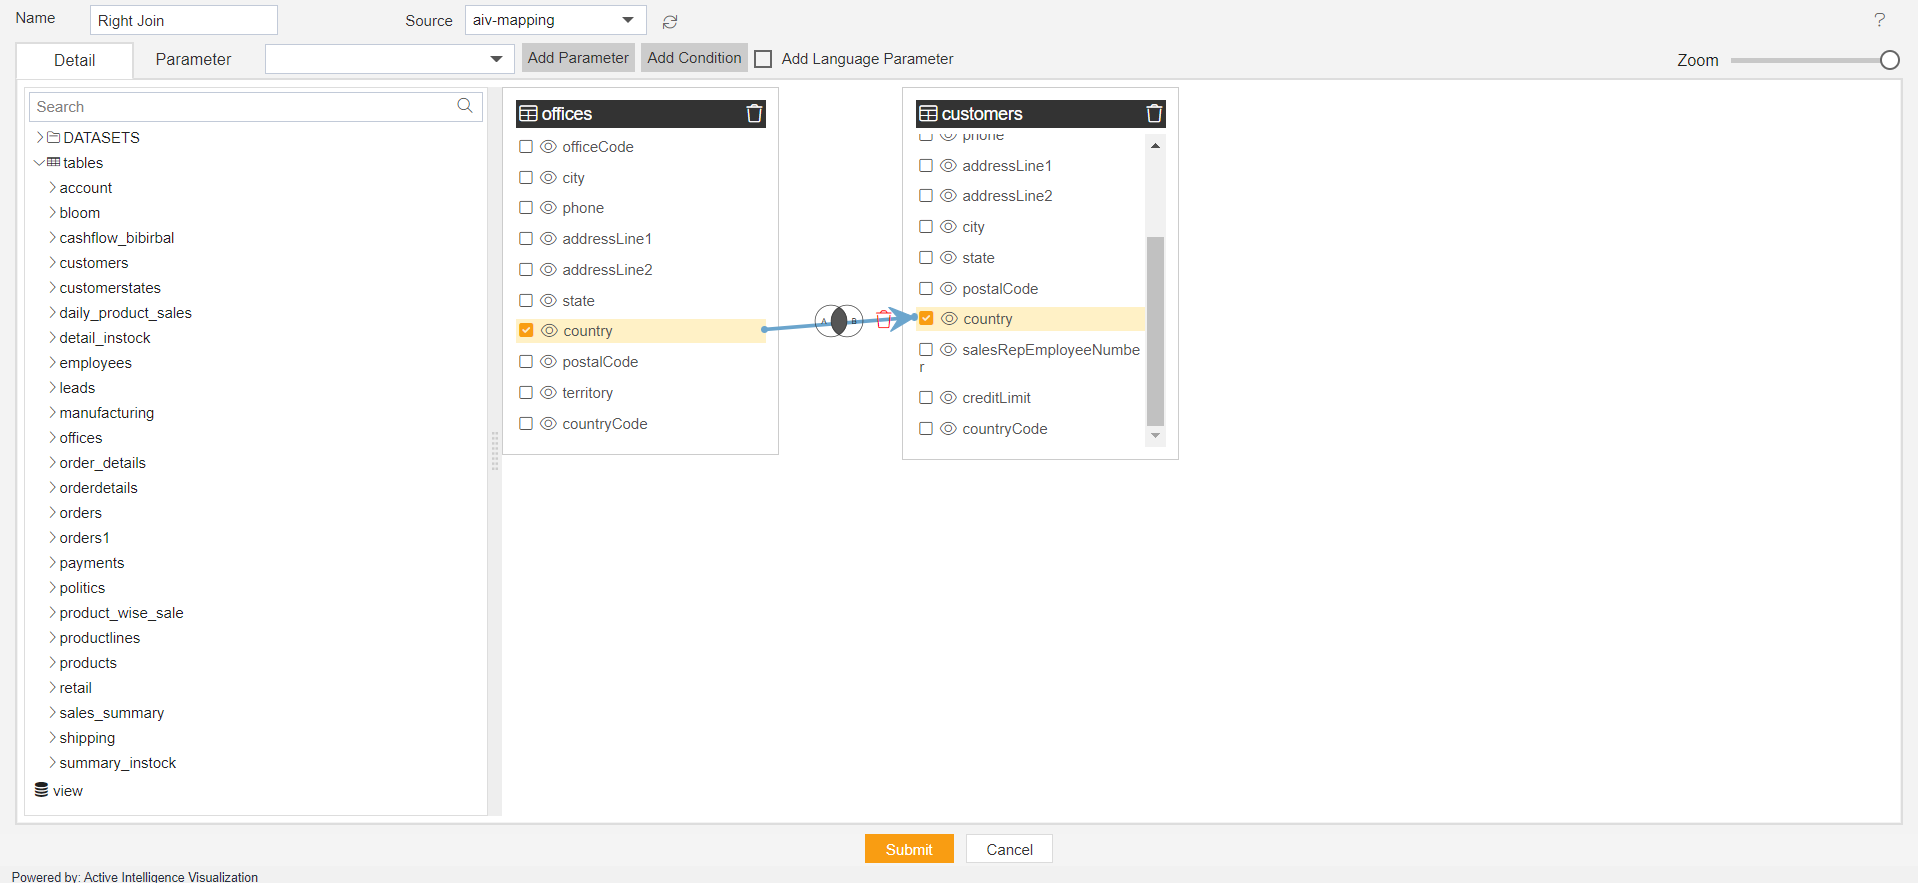Click the customers table grid icon

pos(929,114)
